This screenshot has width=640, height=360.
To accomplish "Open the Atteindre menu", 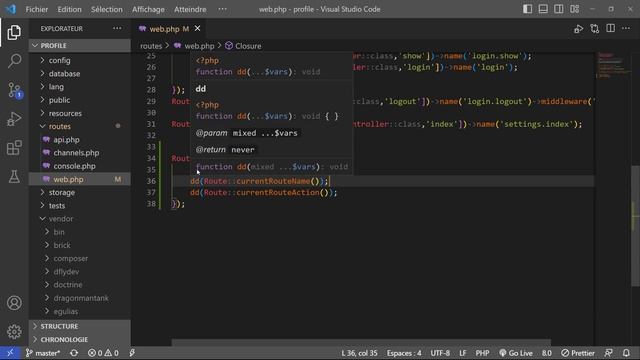I will pos(190,9).
